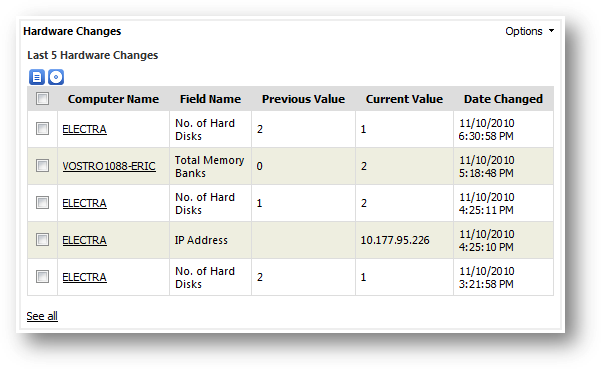Tick checkbox for ELECTRA 3:21:58 PM row
Viewport: 601px width, 369px height.
tap(43, 277)
